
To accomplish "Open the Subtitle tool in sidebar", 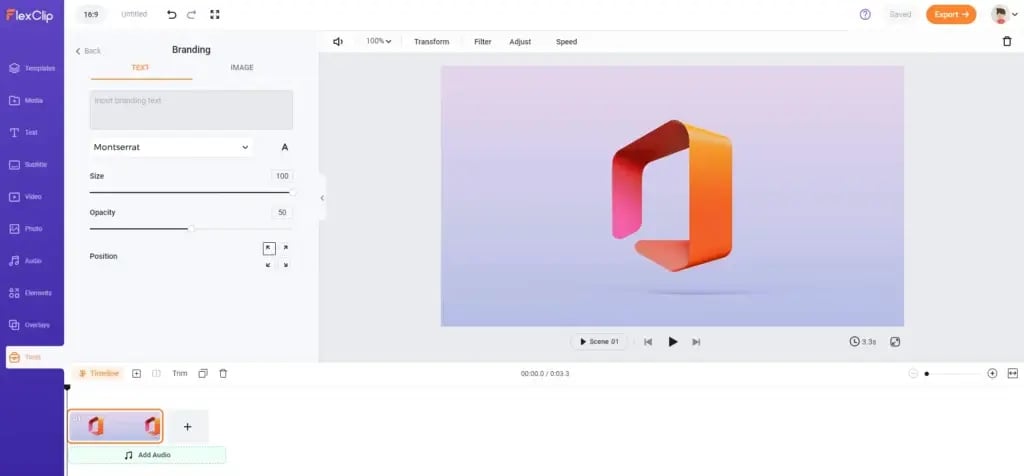I will 32,164.
